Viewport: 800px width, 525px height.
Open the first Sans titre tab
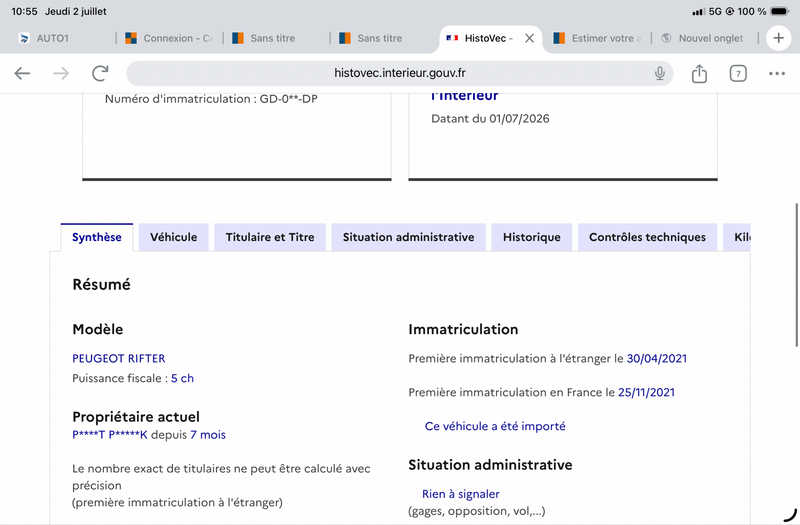[276, 38]
